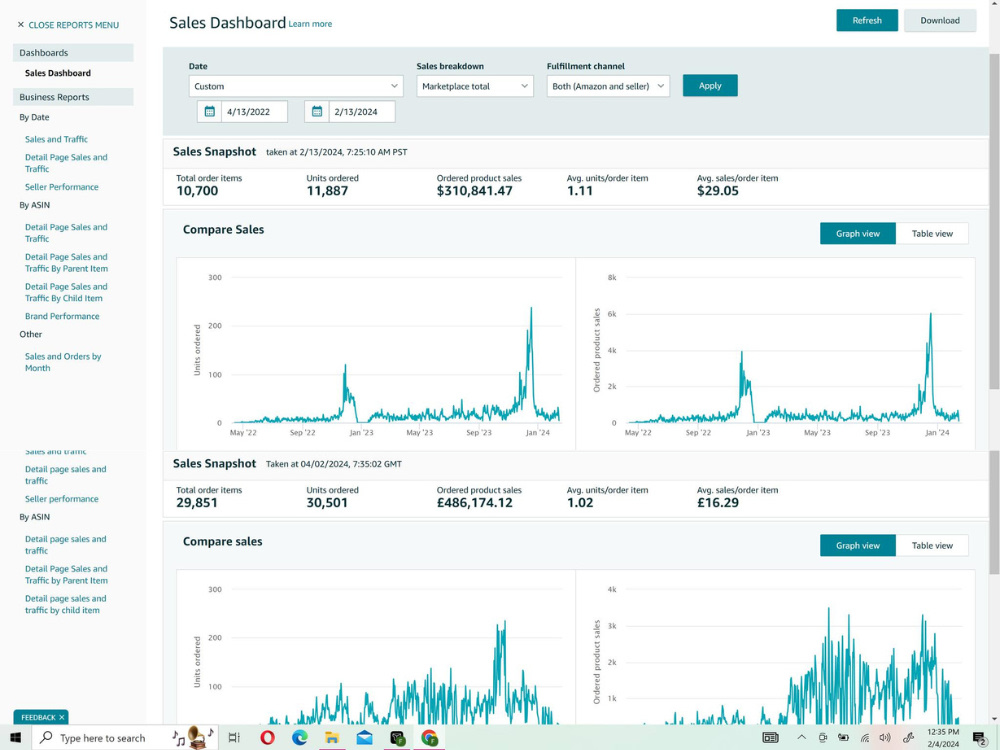Select Graph view in upper Compare Sales
The image size is (1000, 750).
858,233
